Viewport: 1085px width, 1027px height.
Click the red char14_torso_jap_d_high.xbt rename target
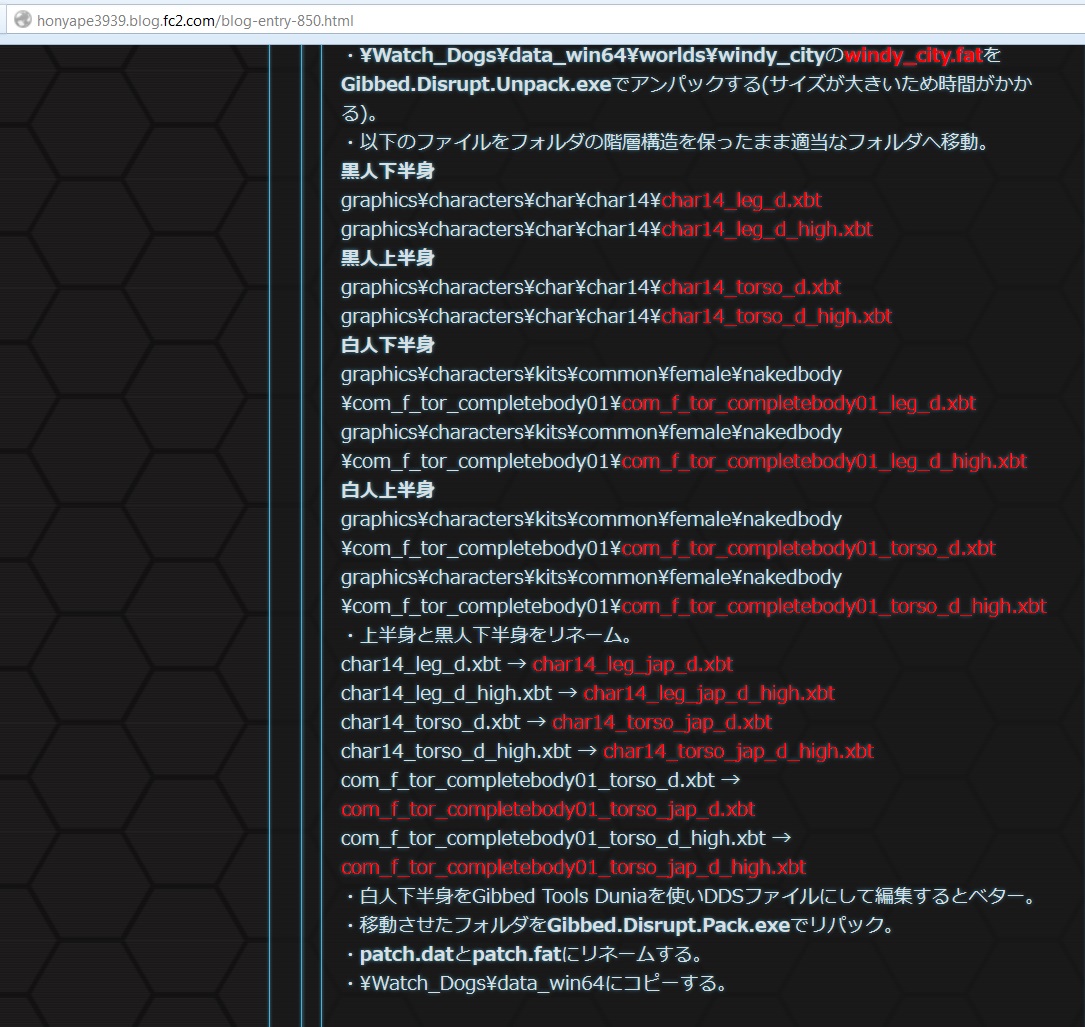tap(738, 751)
